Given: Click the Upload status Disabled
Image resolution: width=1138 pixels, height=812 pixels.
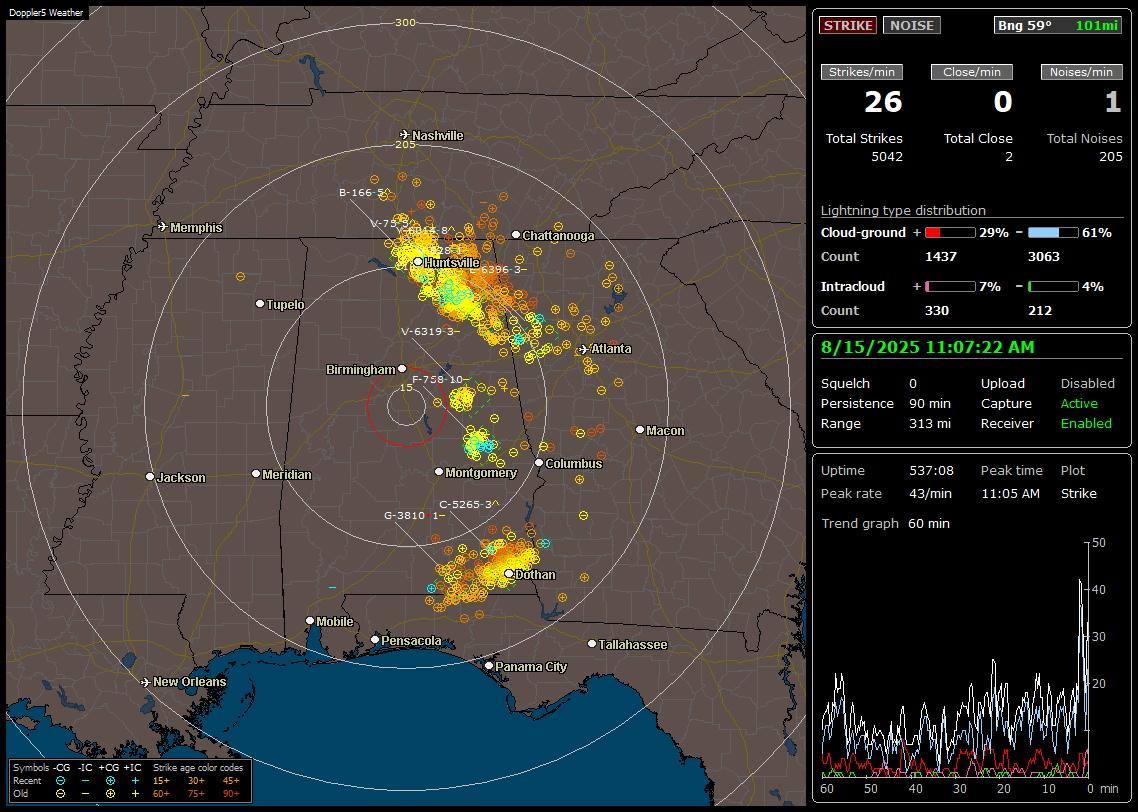Looking at the screenshot, I should (1088, 384).
